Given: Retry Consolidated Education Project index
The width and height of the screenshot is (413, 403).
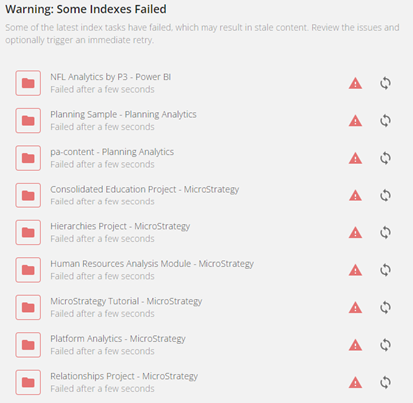Looking at the screenshot, I should pos(385,195).
